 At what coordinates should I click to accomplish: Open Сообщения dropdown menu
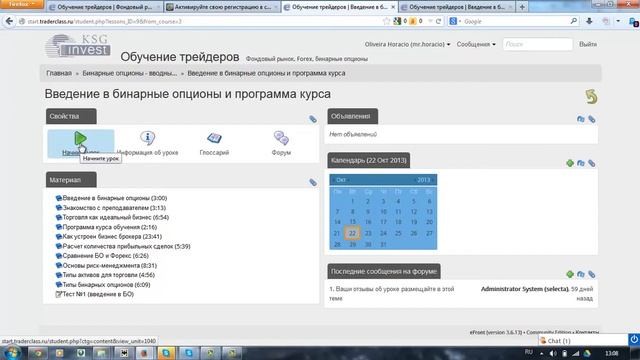(476, 44)
